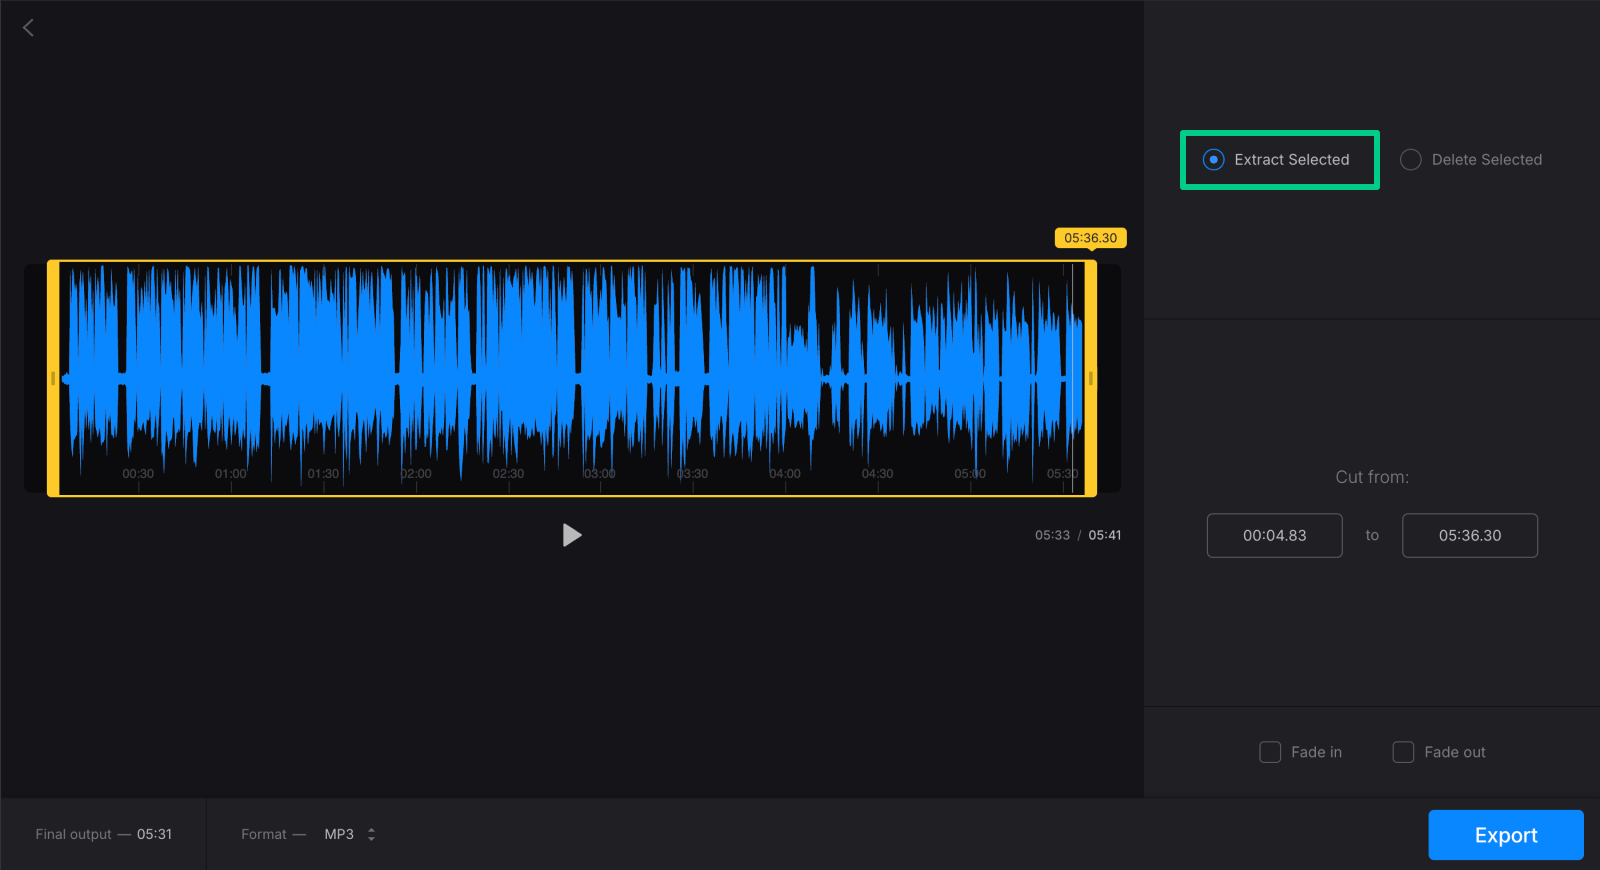Click the waveform at the 04:00 mark
1600x870 pixels.
785,474
